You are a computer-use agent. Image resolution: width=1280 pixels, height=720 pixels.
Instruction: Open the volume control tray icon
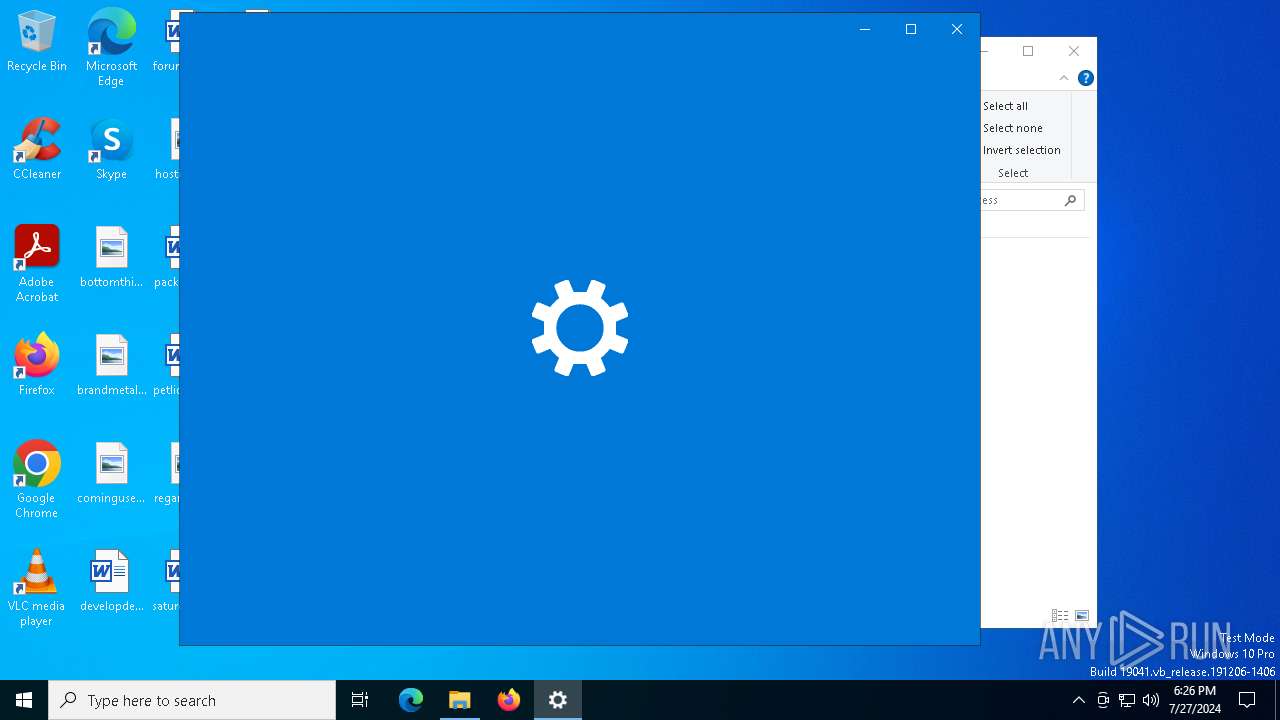1151,700
